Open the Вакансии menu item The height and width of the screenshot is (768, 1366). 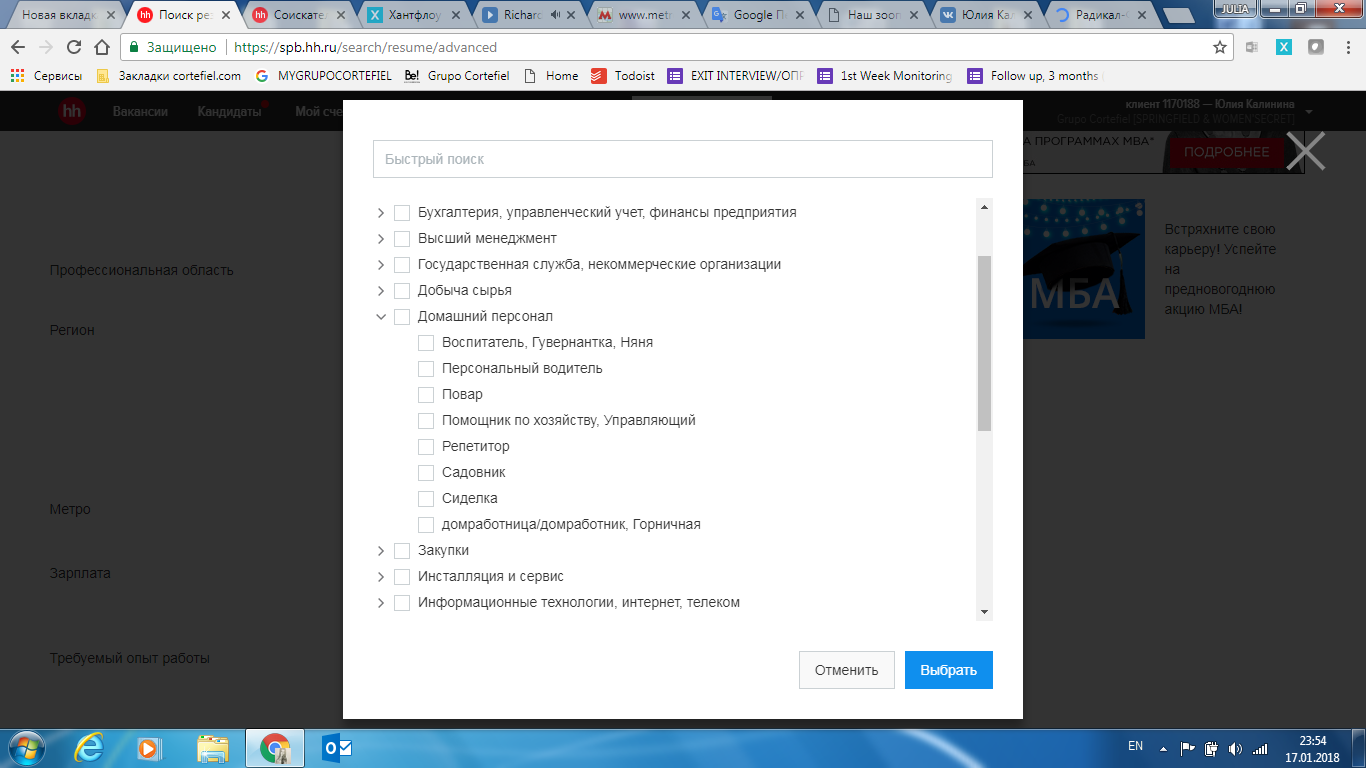[x=140, y=112]
